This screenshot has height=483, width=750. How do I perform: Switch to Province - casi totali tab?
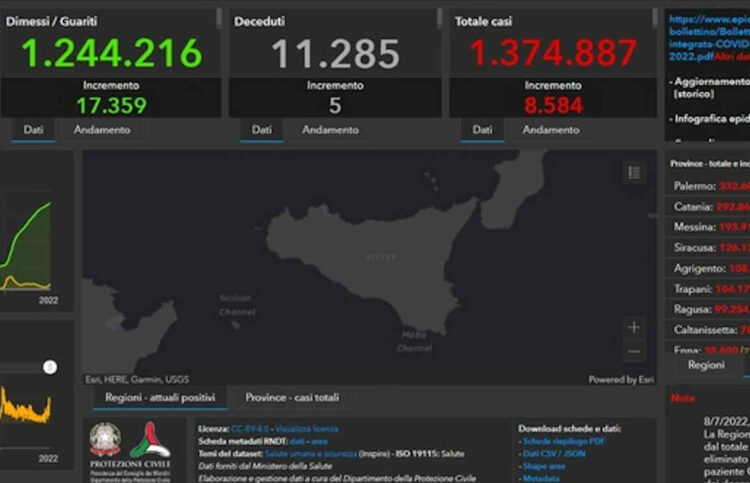292,397
